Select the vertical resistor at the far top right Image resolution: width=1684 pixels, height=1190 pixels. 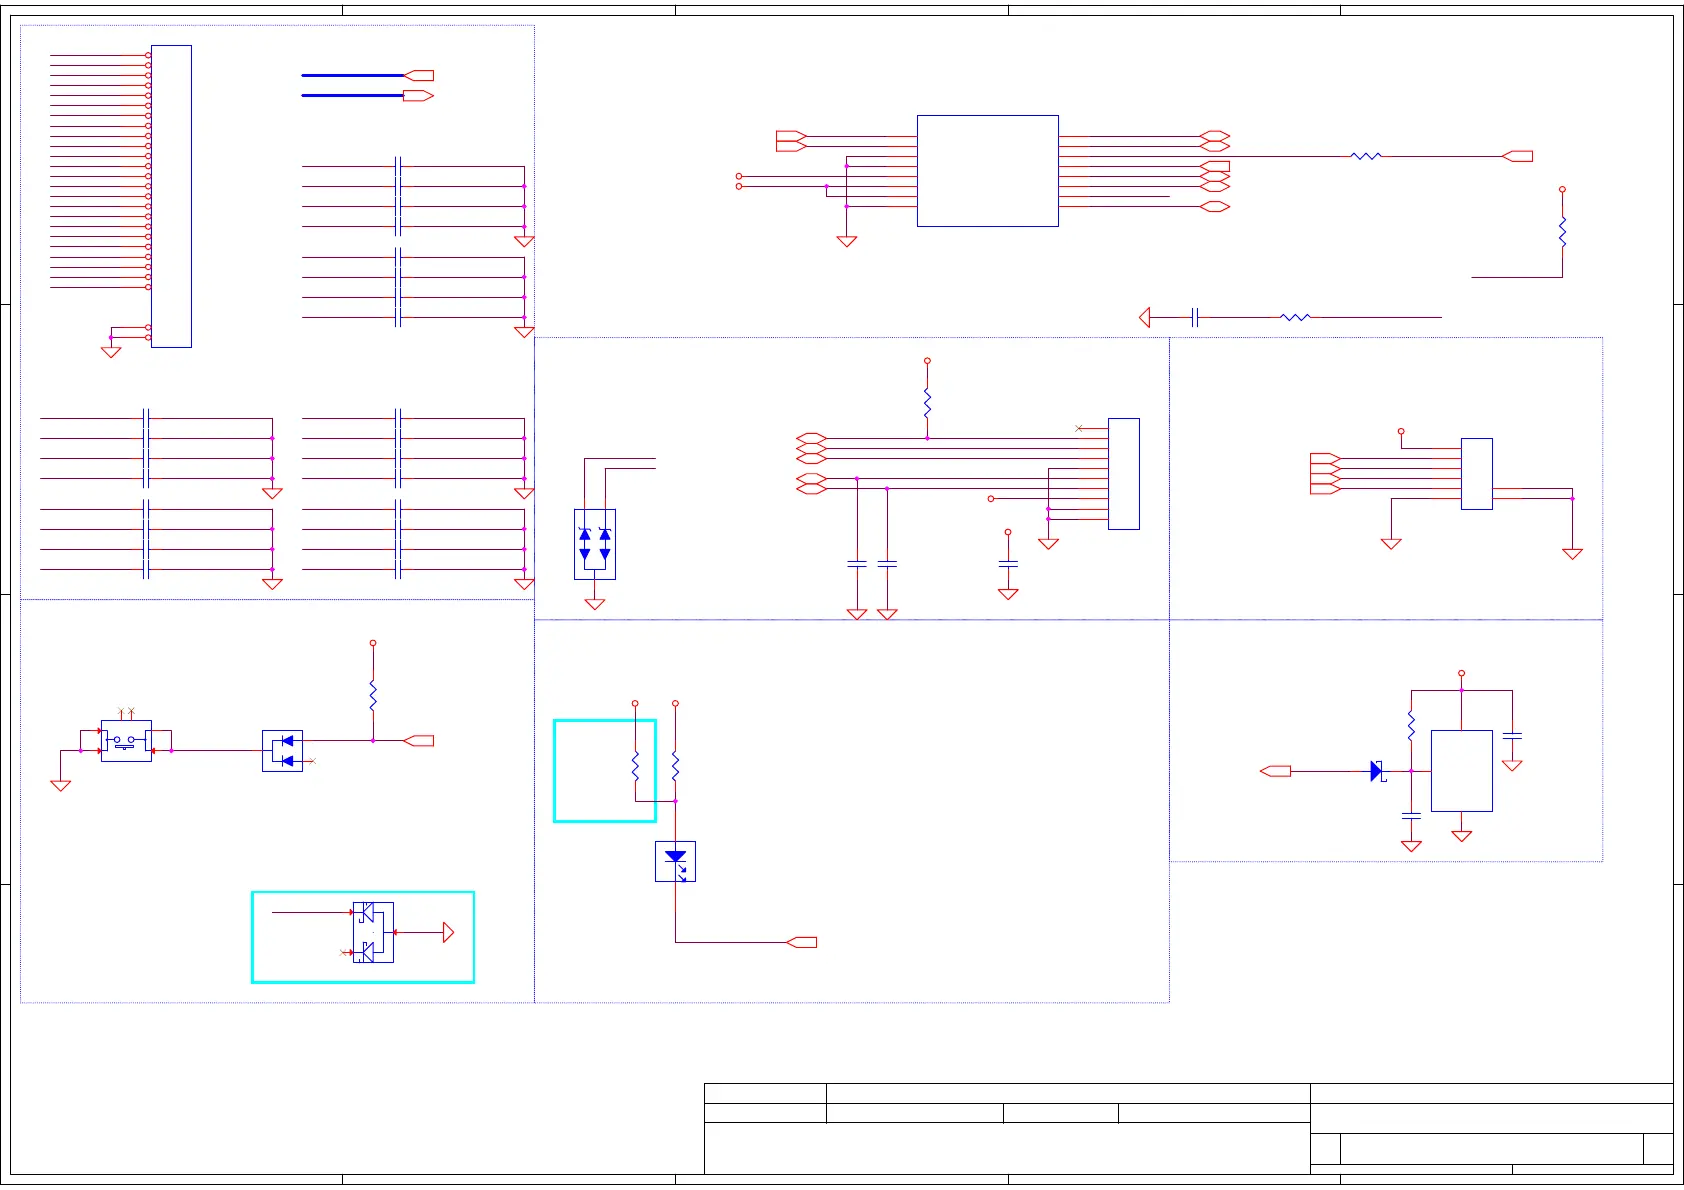click(1562, 232)
